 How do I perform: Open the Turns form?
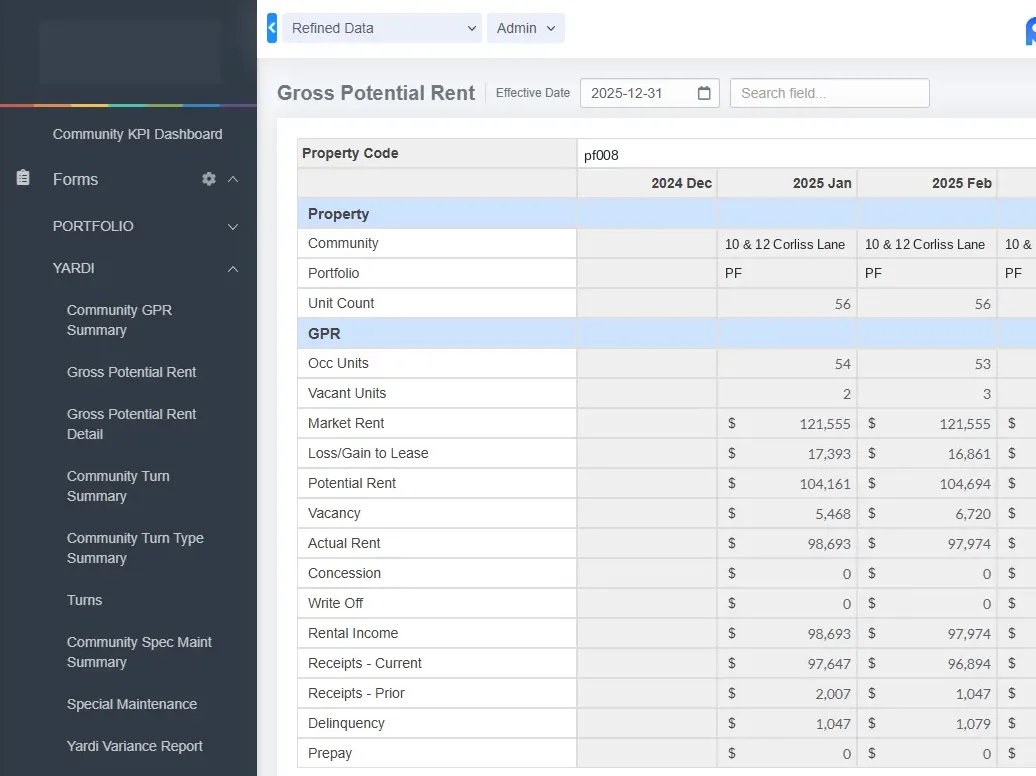(x=85, y=600)
